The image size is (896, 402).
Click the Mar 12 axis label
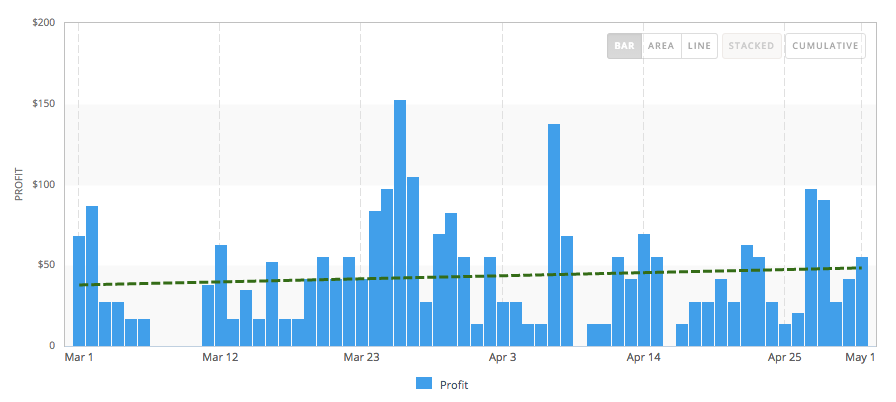click(220, 358)
